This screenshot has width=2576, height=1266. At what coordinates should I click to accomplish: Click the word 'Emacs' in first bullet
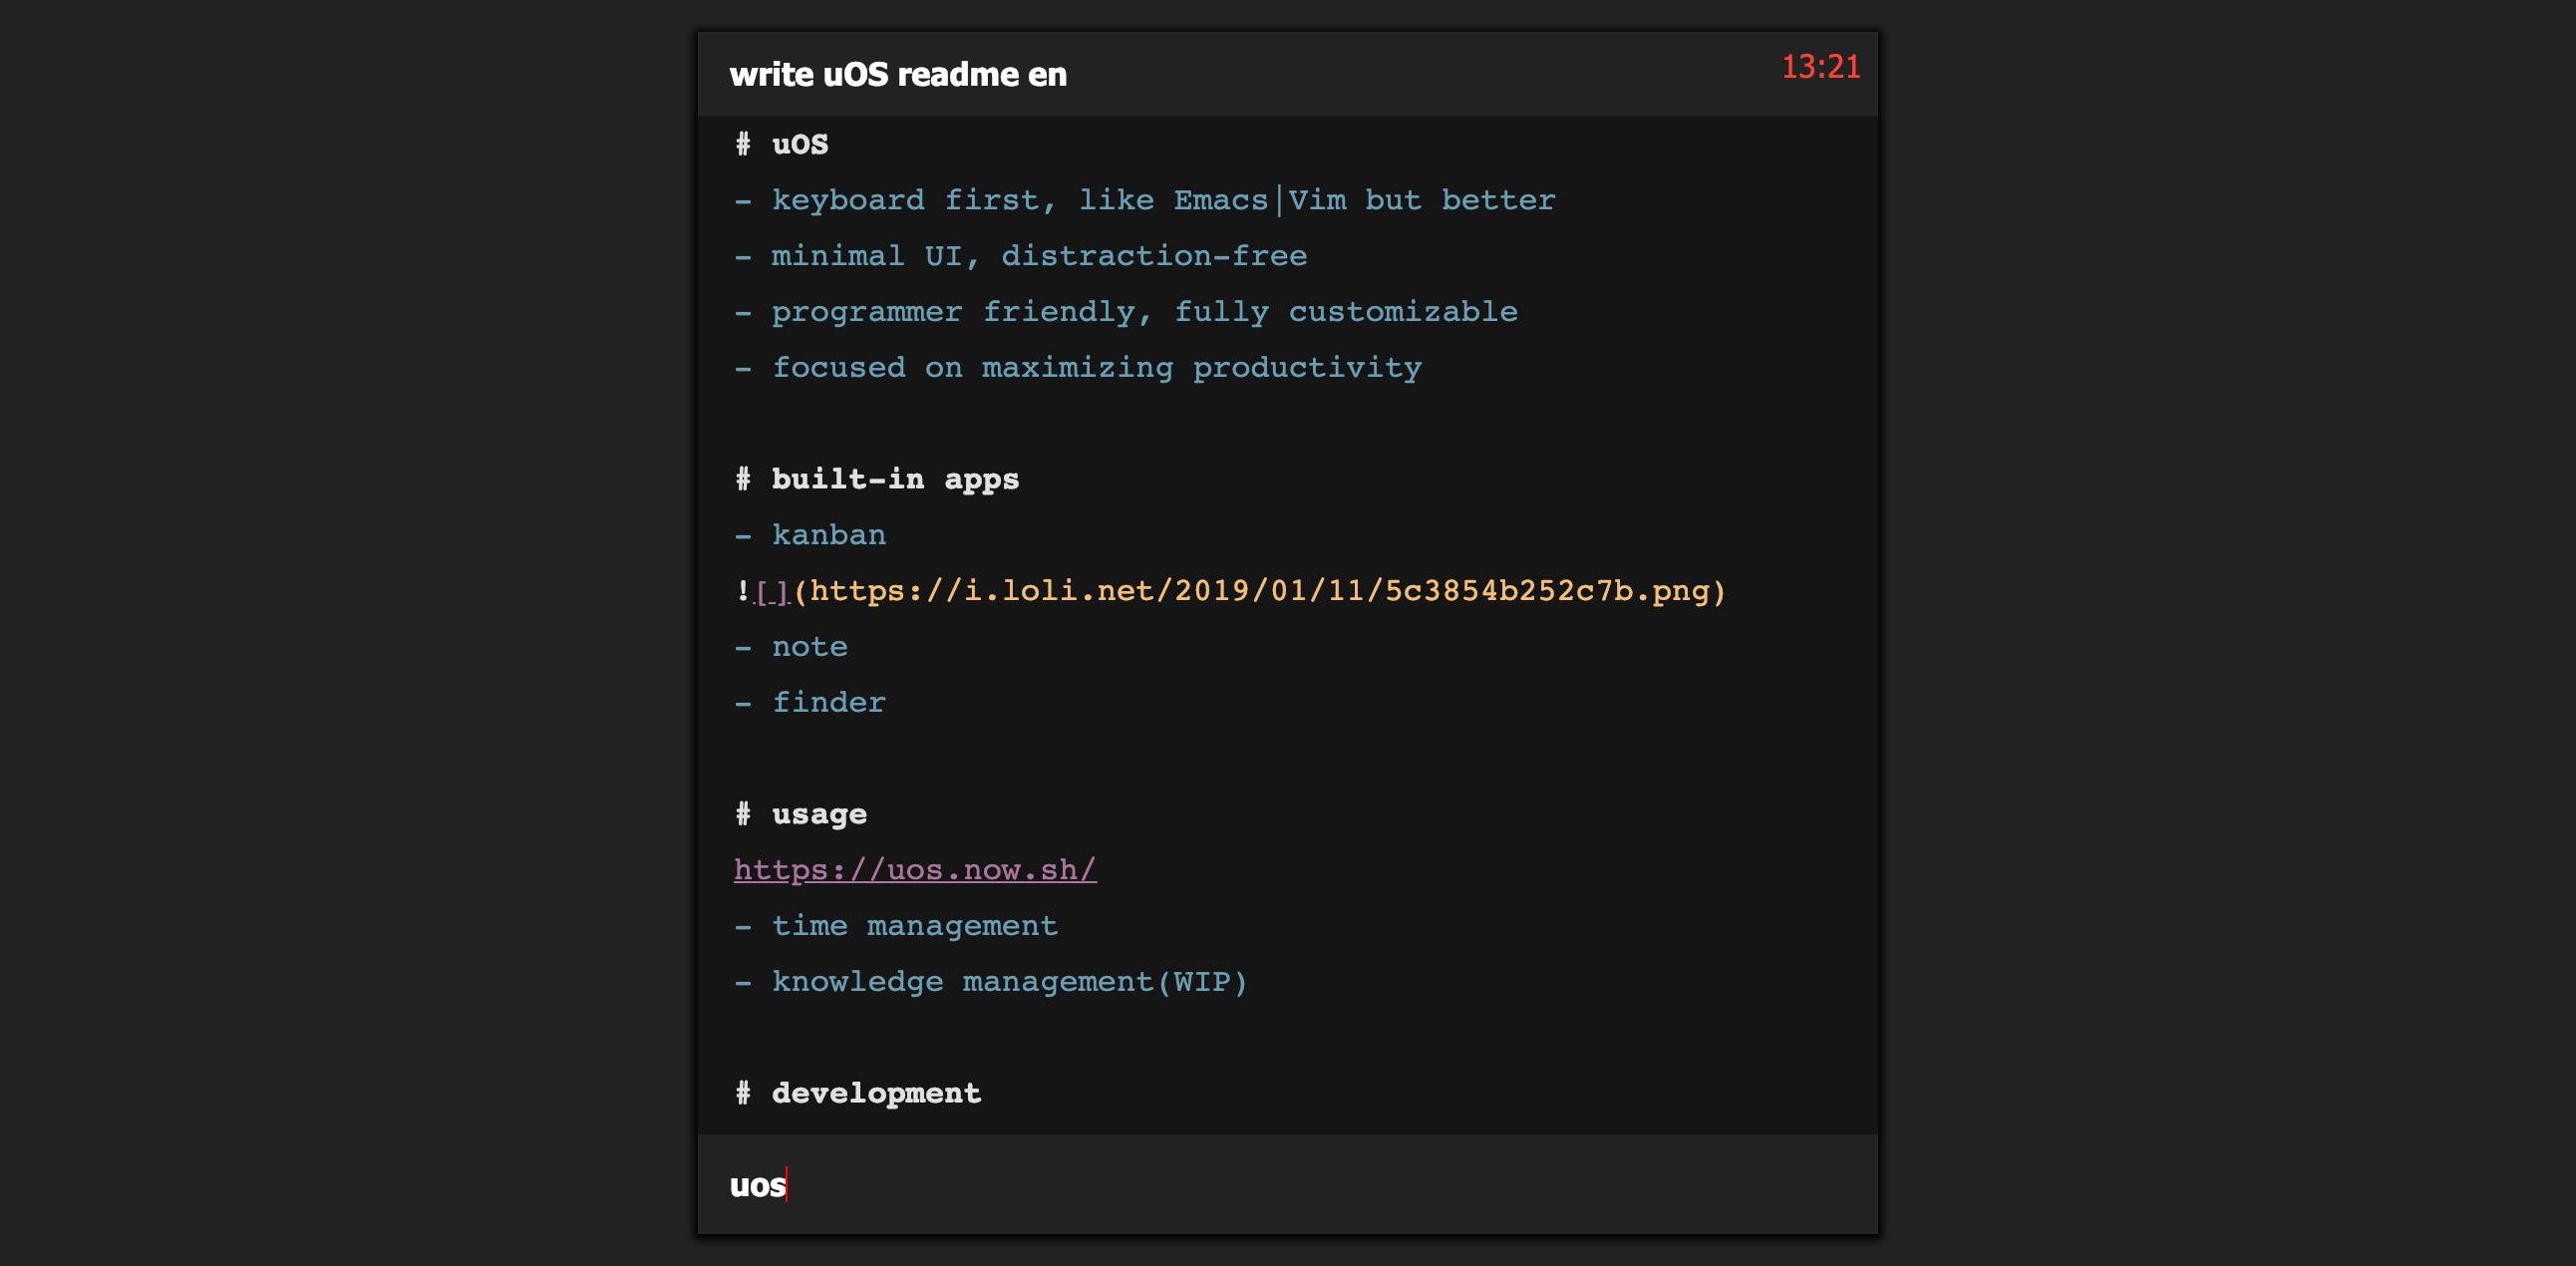click(1220, 201)
